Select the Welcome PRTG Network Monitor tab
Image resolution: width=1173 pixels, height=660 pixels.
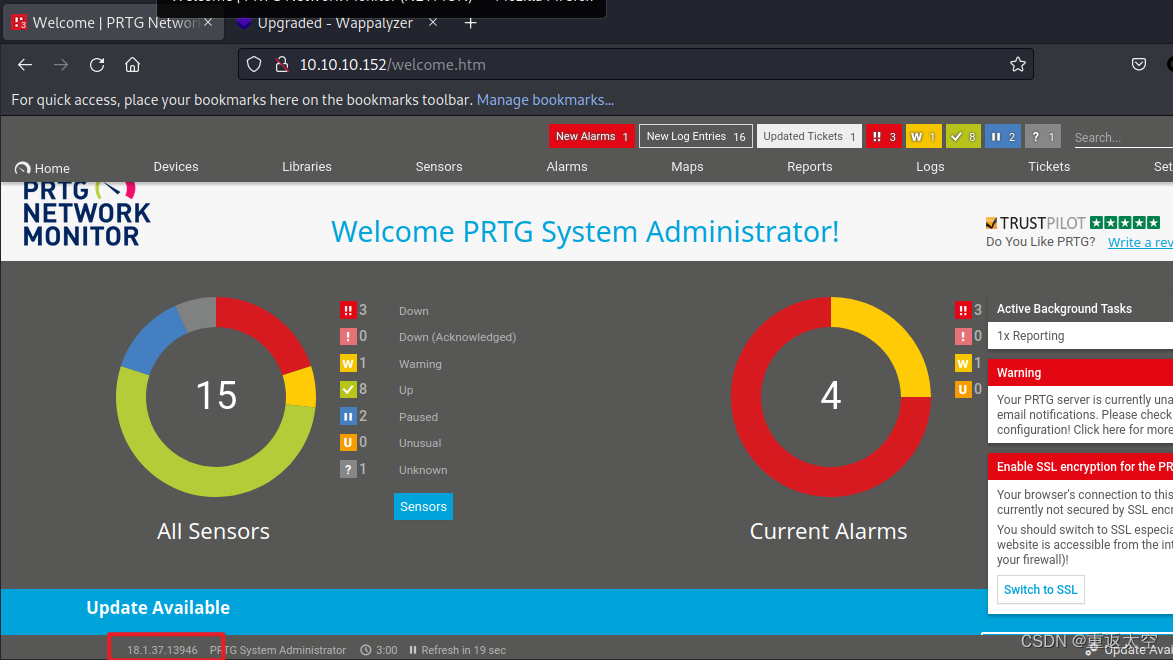pyautogui.click(x=114, y=23)
